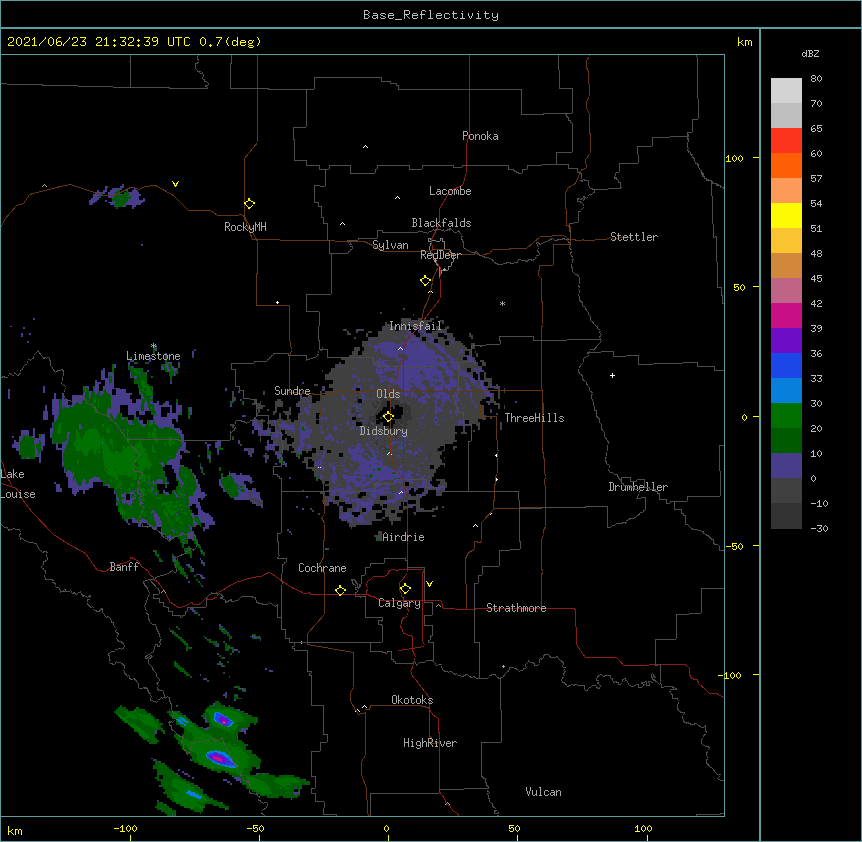862x842 pixels.
Task: Pick the dusty pink 45-42 dBZ swatch
Action: [x=786, y=291]
